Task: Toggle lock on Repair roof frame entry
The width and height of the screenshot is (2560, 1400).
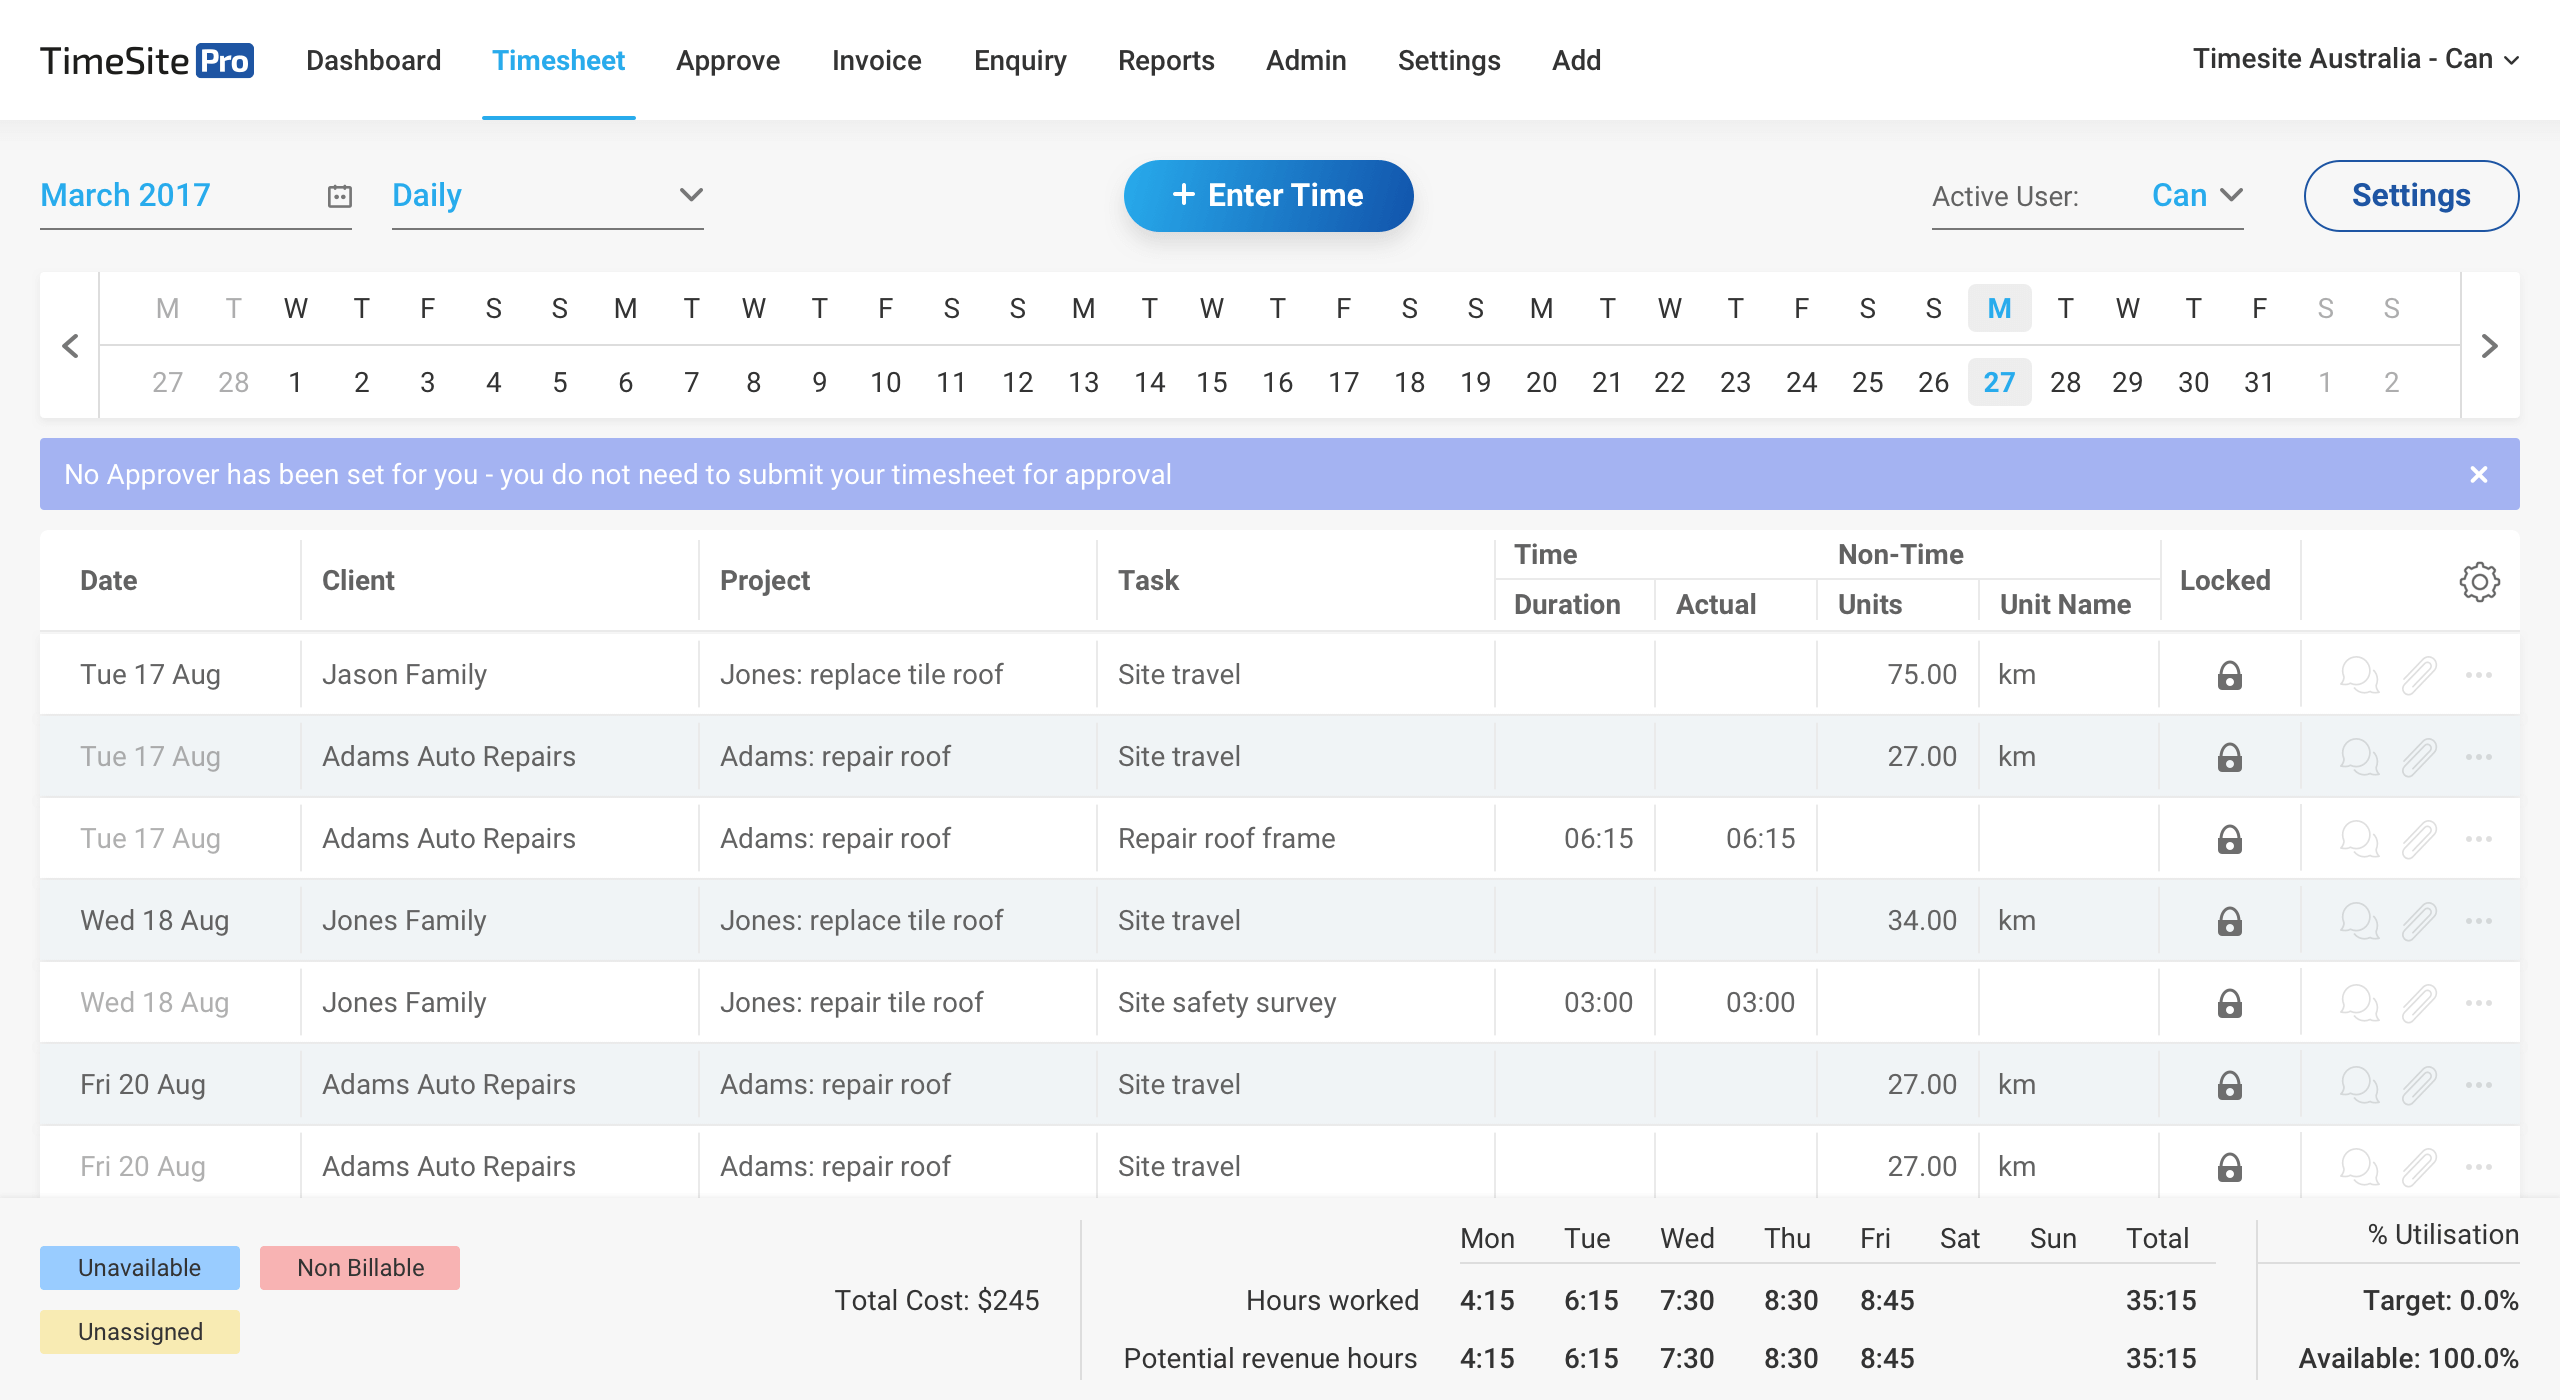Action: pyautogui.click(x=2229, y=839)
